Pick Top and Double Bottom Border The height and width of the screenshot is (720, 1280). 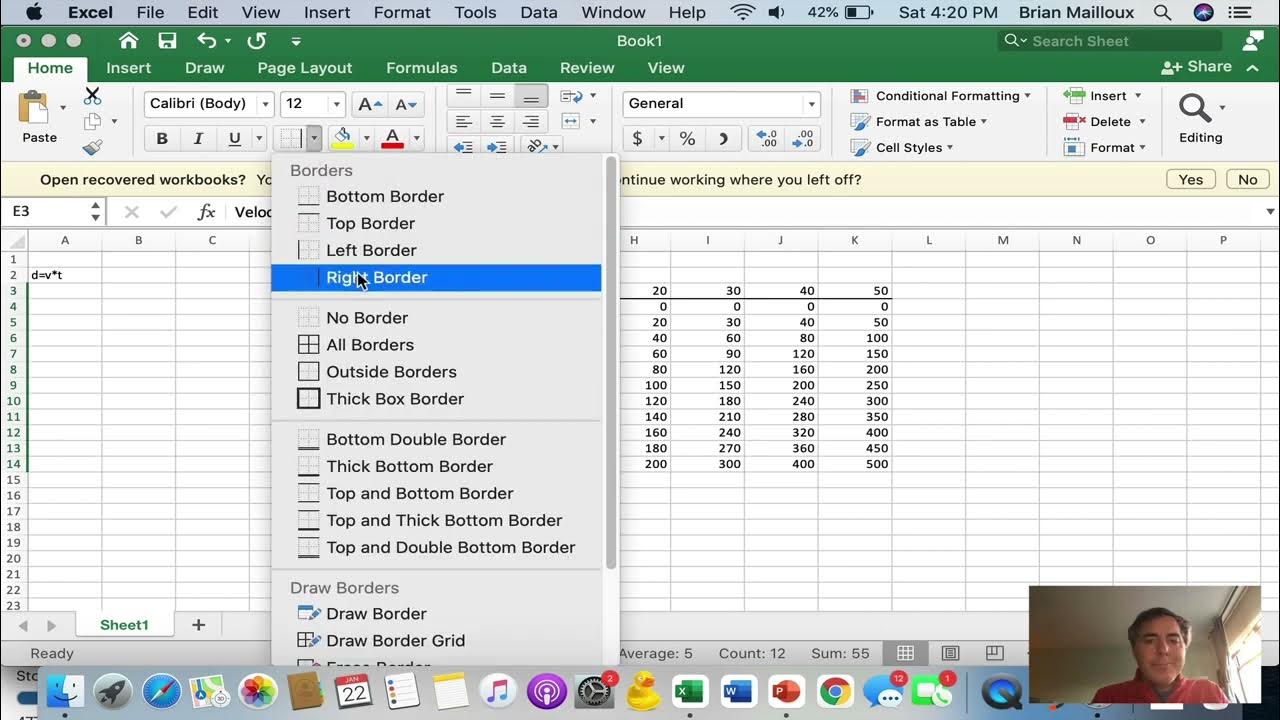(x=436, y=548)
